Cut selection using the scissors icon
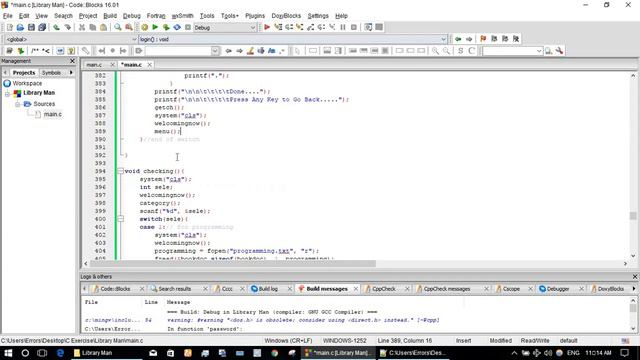Image resolution: width=640 pixels, height=360 pixels. (82, 27)
